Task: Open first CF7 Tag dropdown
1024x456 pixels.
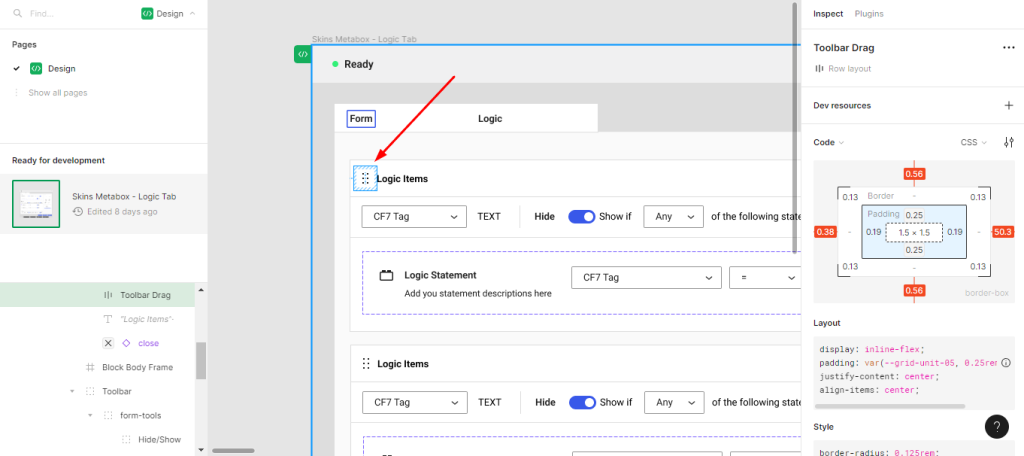Action: [414, 216]
